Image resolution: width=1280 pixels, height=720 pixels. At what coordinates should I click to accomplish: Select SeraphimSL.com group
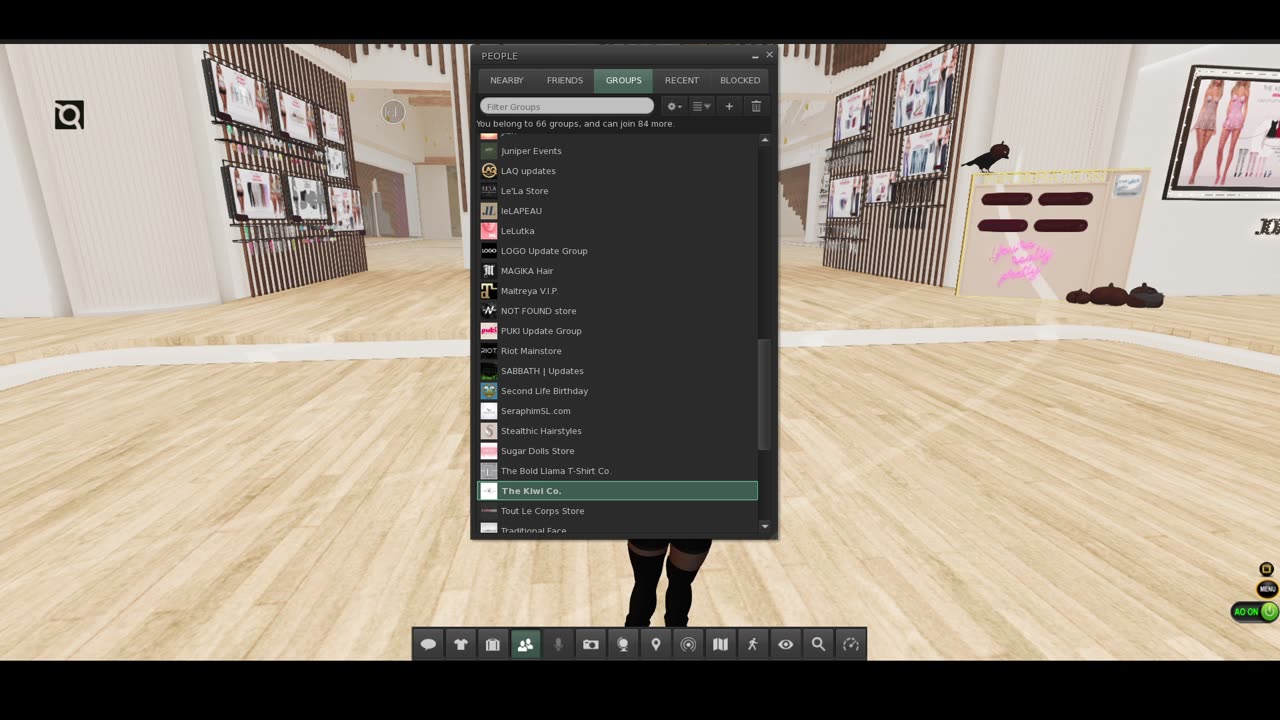coord(617,411)
